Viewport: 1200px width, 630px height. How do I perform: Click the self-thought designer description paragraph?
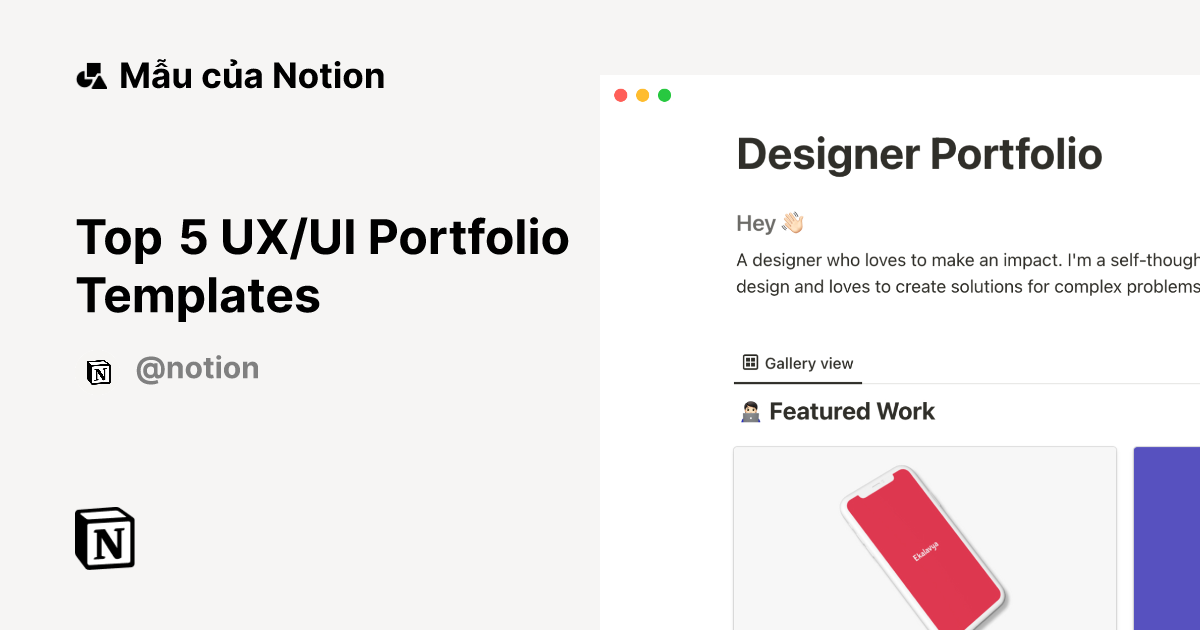tap(965, 273)
